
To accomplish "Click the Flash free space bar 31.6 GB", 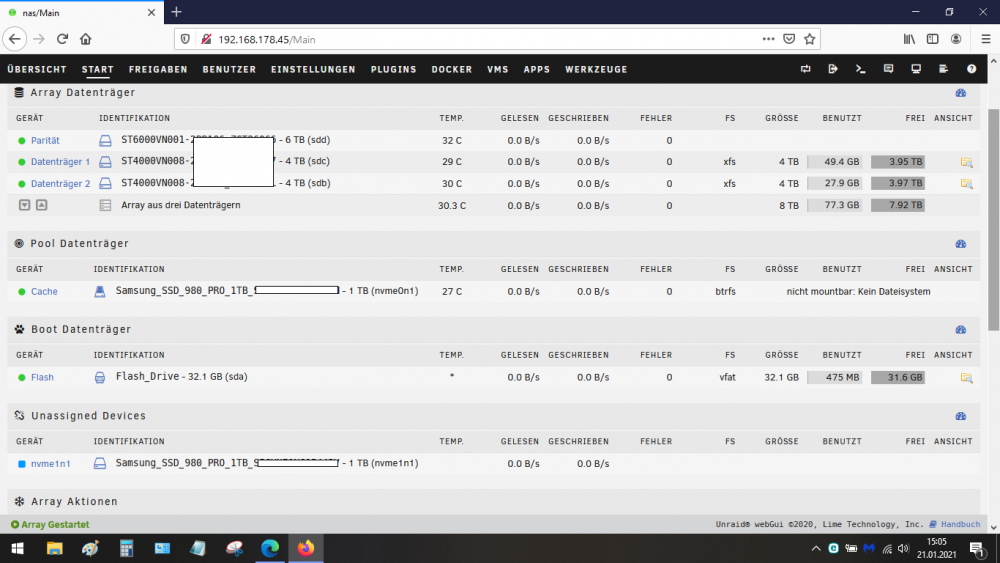I will (x=898, y=377).
